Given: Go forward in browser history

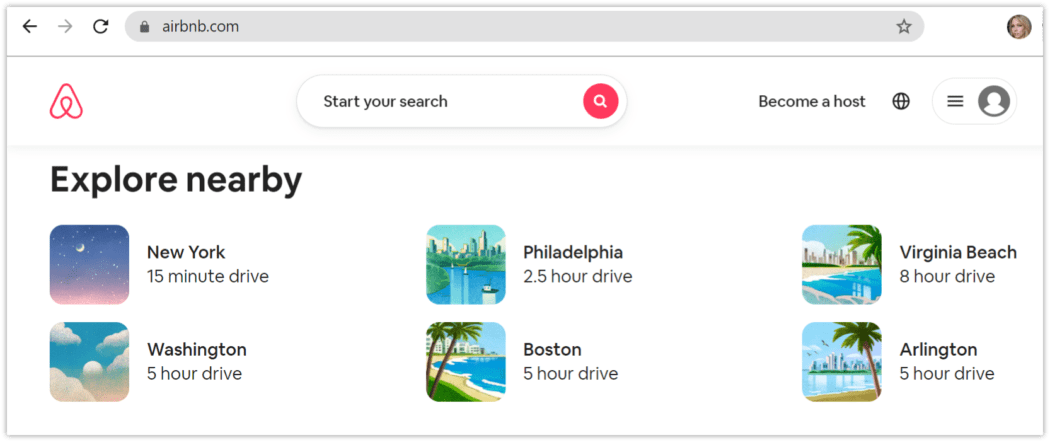Looking at the screenshot, I should [x=65, y=27].
